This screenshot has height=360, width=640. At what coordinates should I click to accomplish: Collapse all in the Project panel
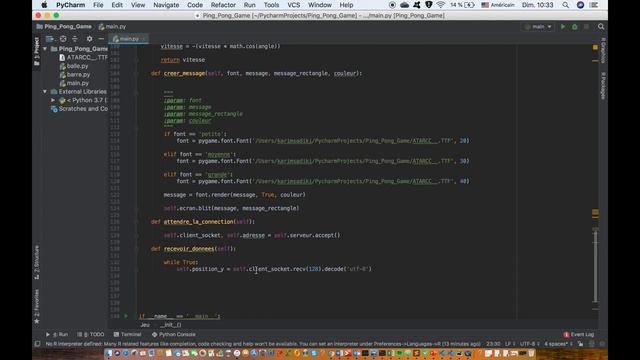[75, 39]
